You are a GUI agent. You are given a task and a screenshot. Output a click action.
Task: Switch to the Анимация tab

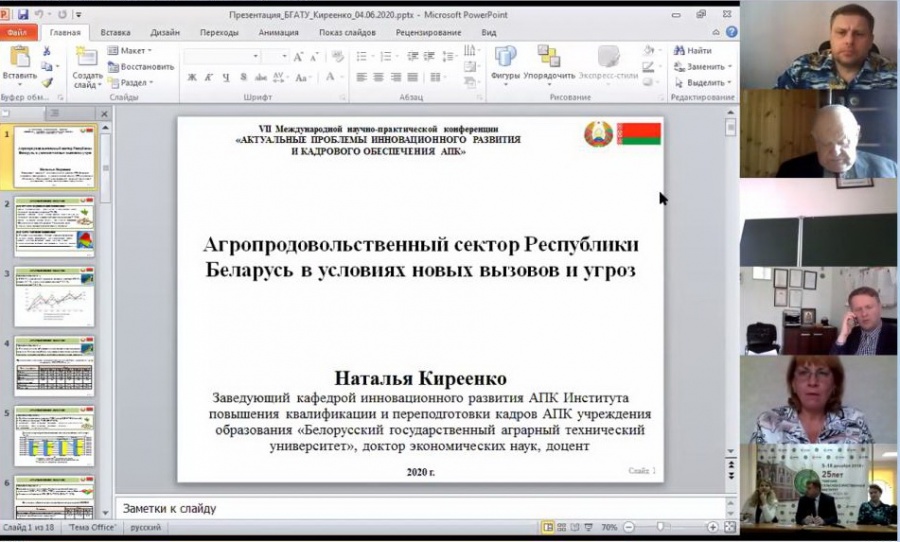click(x=278, y=32)
